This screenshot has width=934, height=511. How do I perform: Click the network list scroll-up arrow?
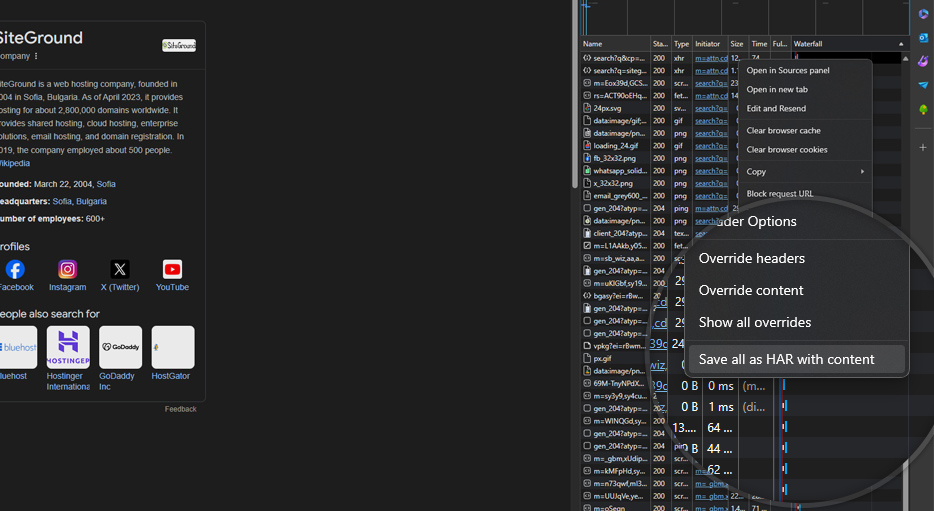905,58
